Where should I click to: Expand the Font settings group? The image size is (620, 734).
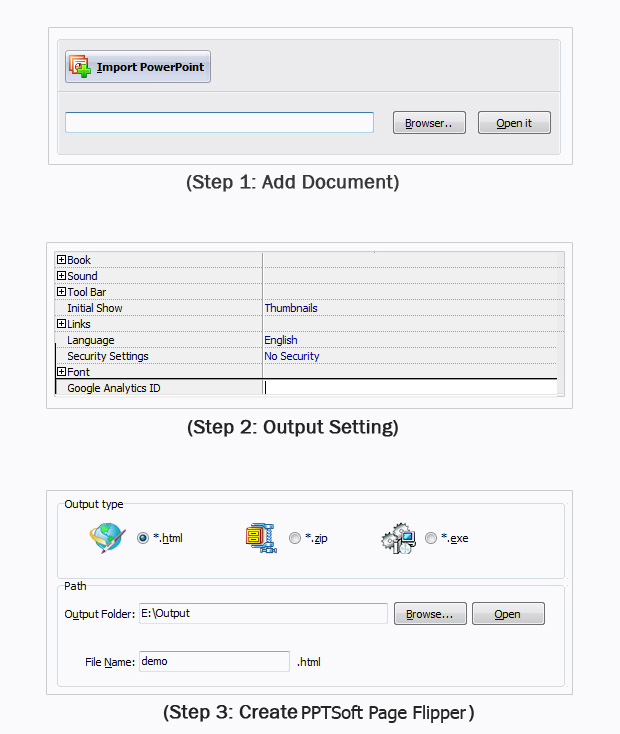point(61,372)
